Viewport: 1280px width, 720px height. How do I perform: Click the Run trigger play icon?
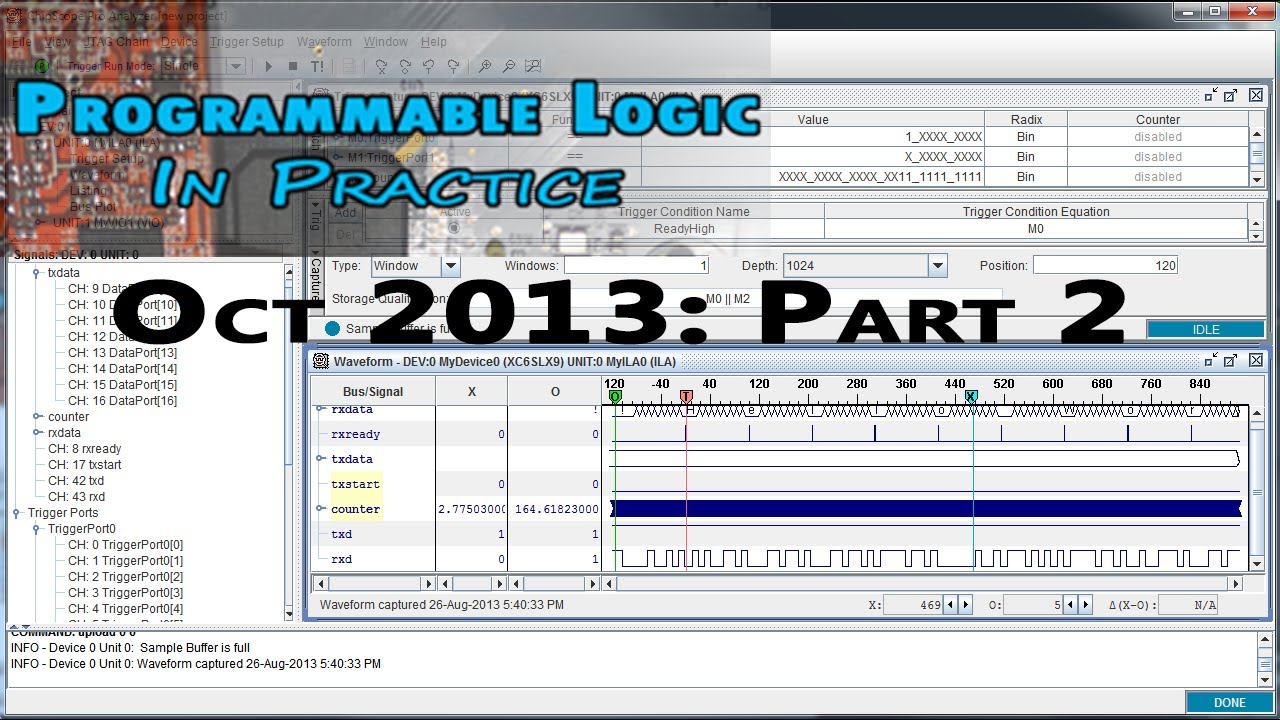click(x=268, y=66)
